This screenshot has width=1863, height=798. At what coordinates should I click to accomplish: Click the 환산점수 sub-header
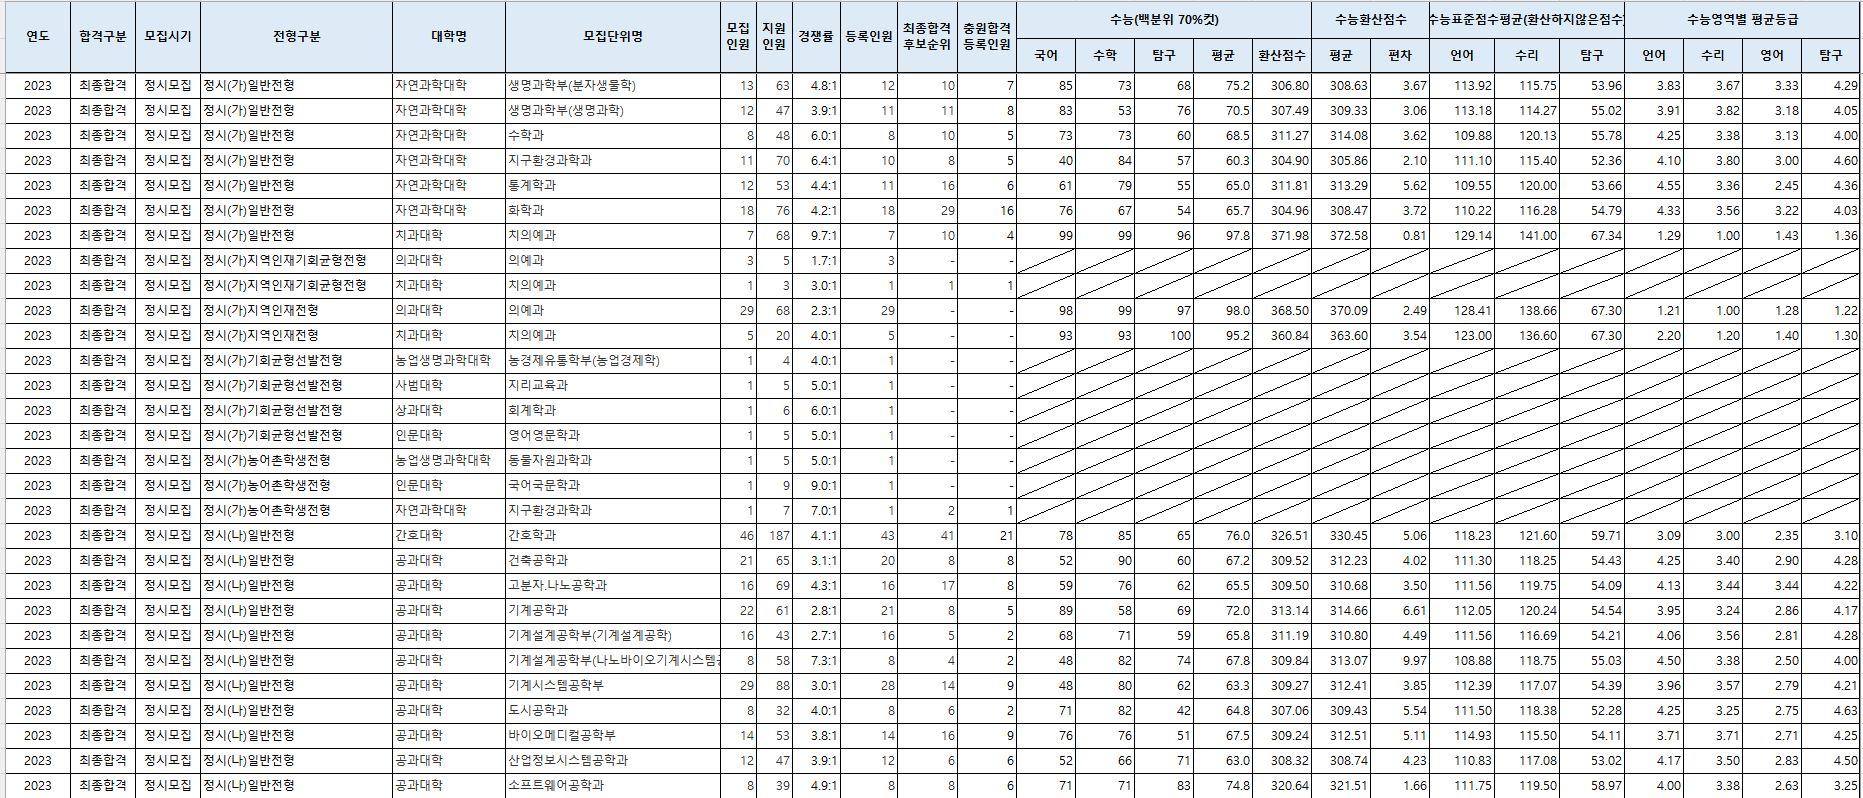pyautogui.click(x=1282, y=56)
